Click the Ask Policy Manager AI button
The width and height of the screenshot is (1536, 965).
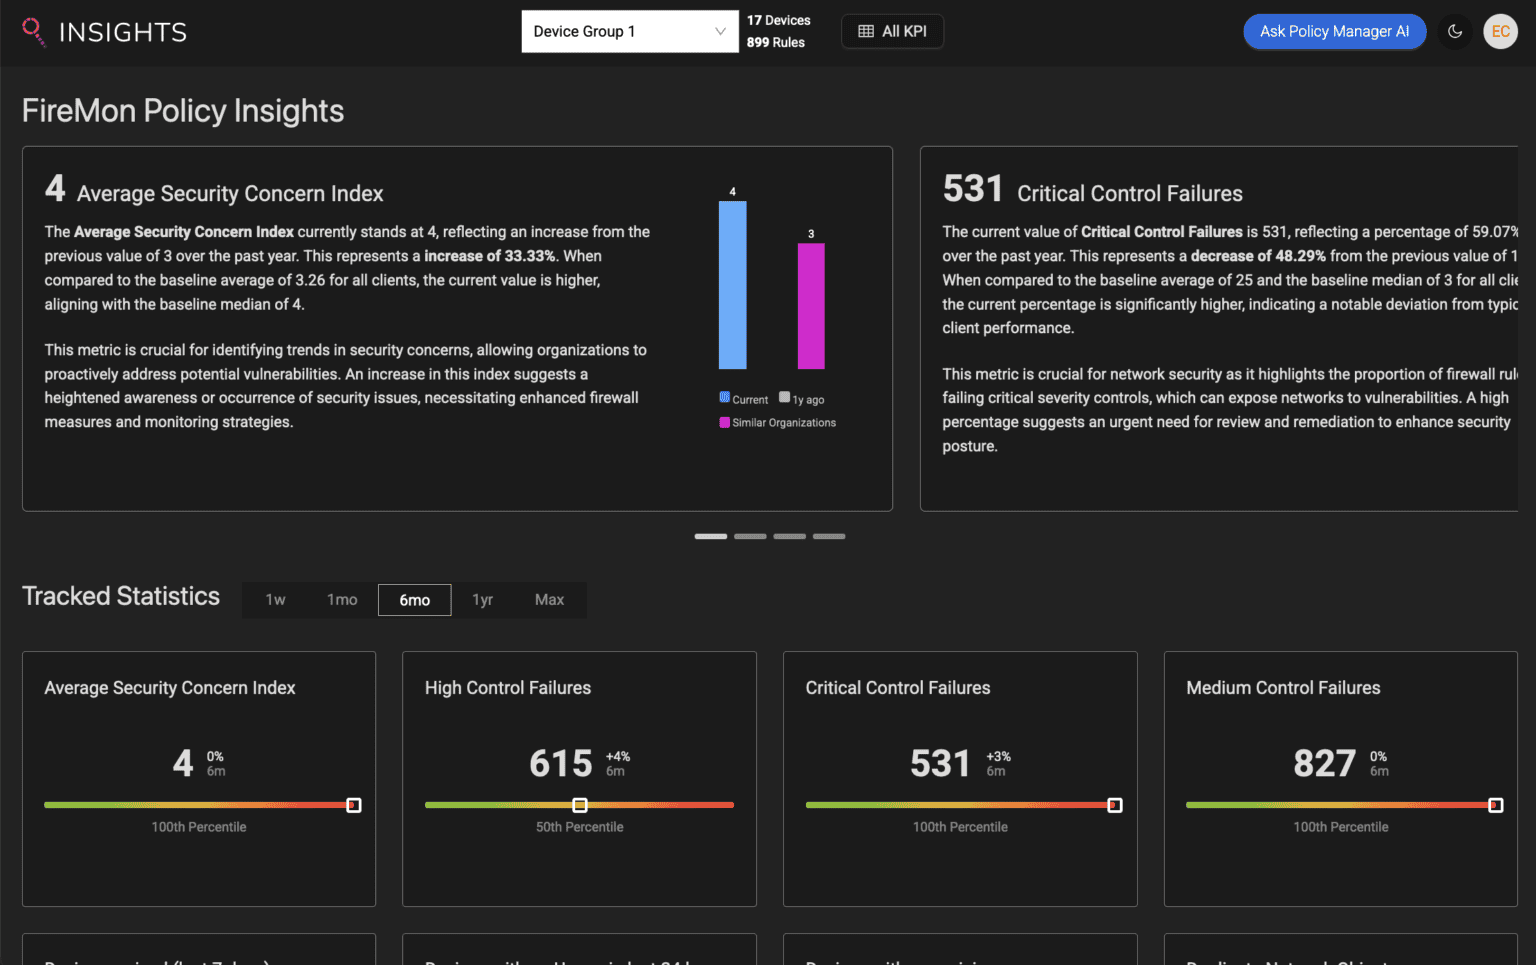[x=1334, y=31]
